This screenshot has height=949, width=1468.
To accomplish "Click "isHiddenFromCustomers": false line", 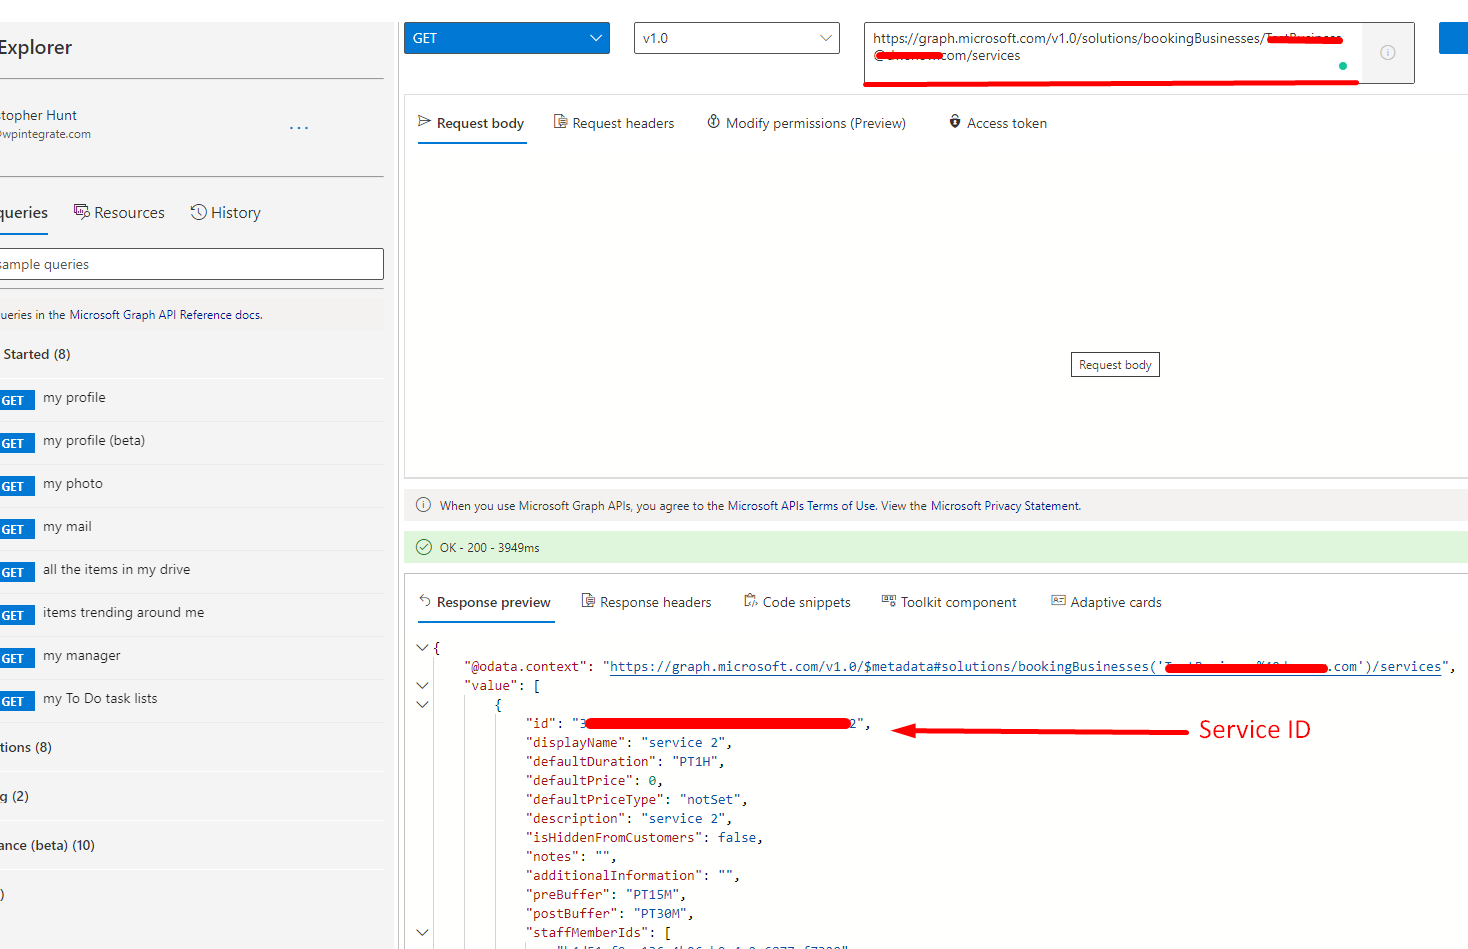I will tap(645, 838).
